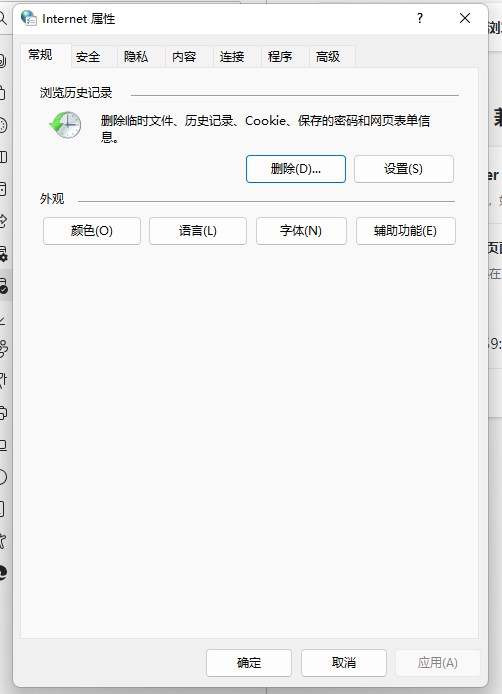Close the Internet 属性 dialog with X
The width and height of the screenshot is (502, 694).
tap(465, 18)
